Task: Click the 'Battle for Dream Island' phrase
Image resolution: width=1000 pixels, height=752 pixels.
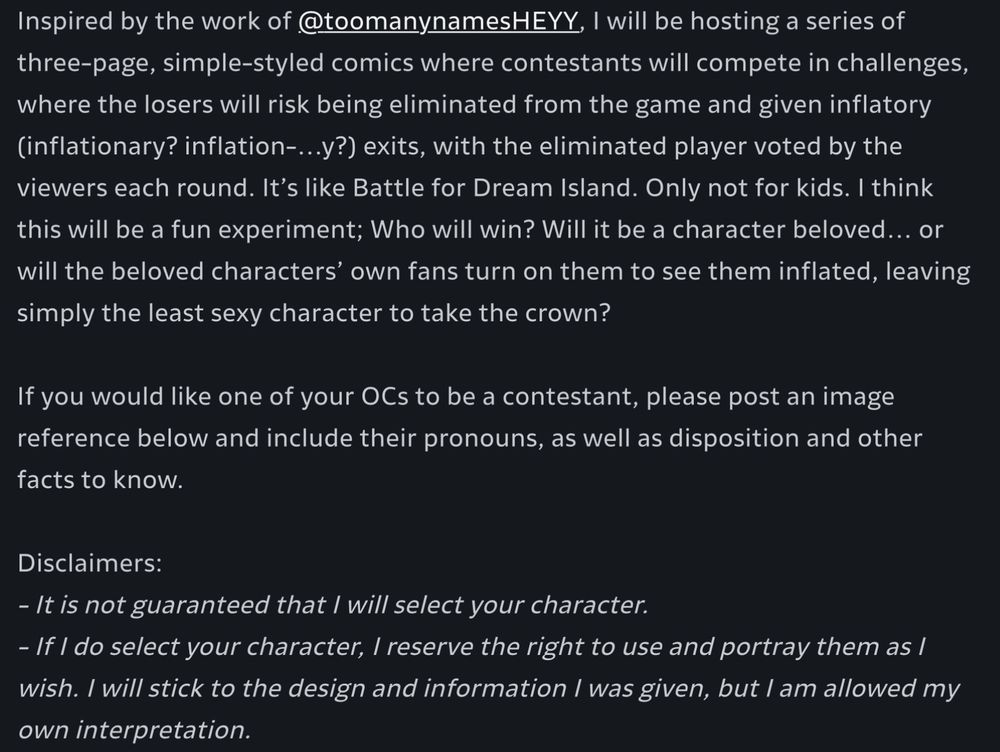Action: pos(494,188)
